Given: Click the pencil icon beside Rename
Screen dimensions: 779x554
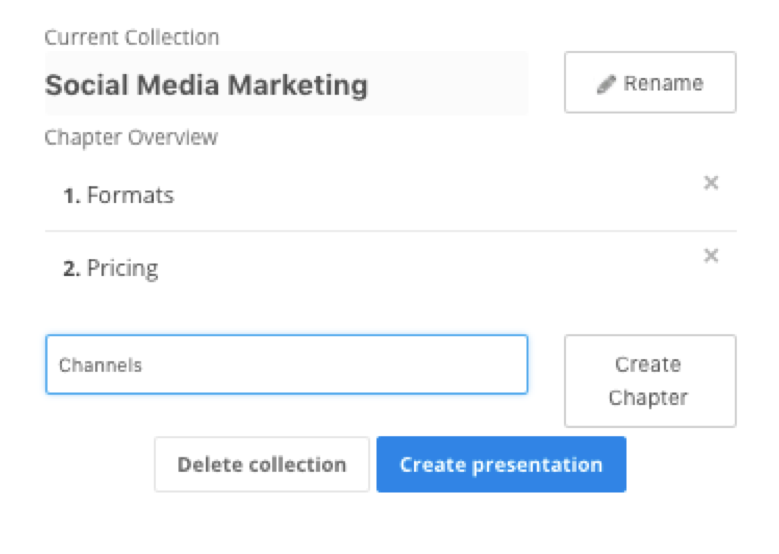Looking at the screenshot, I should (x=606, y=84).
